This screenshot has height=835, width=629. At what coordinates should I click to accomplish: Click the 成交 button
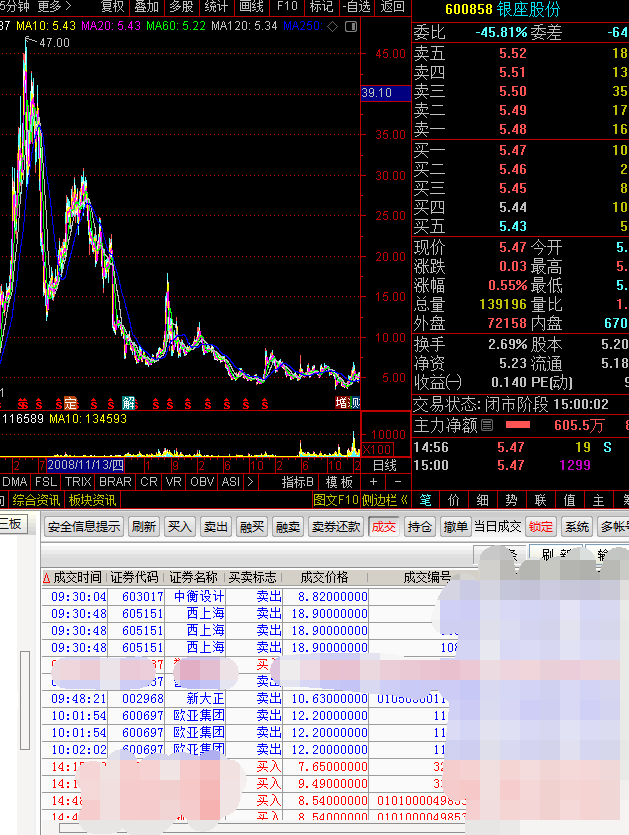pyautogui.click(x=383, y=527)
